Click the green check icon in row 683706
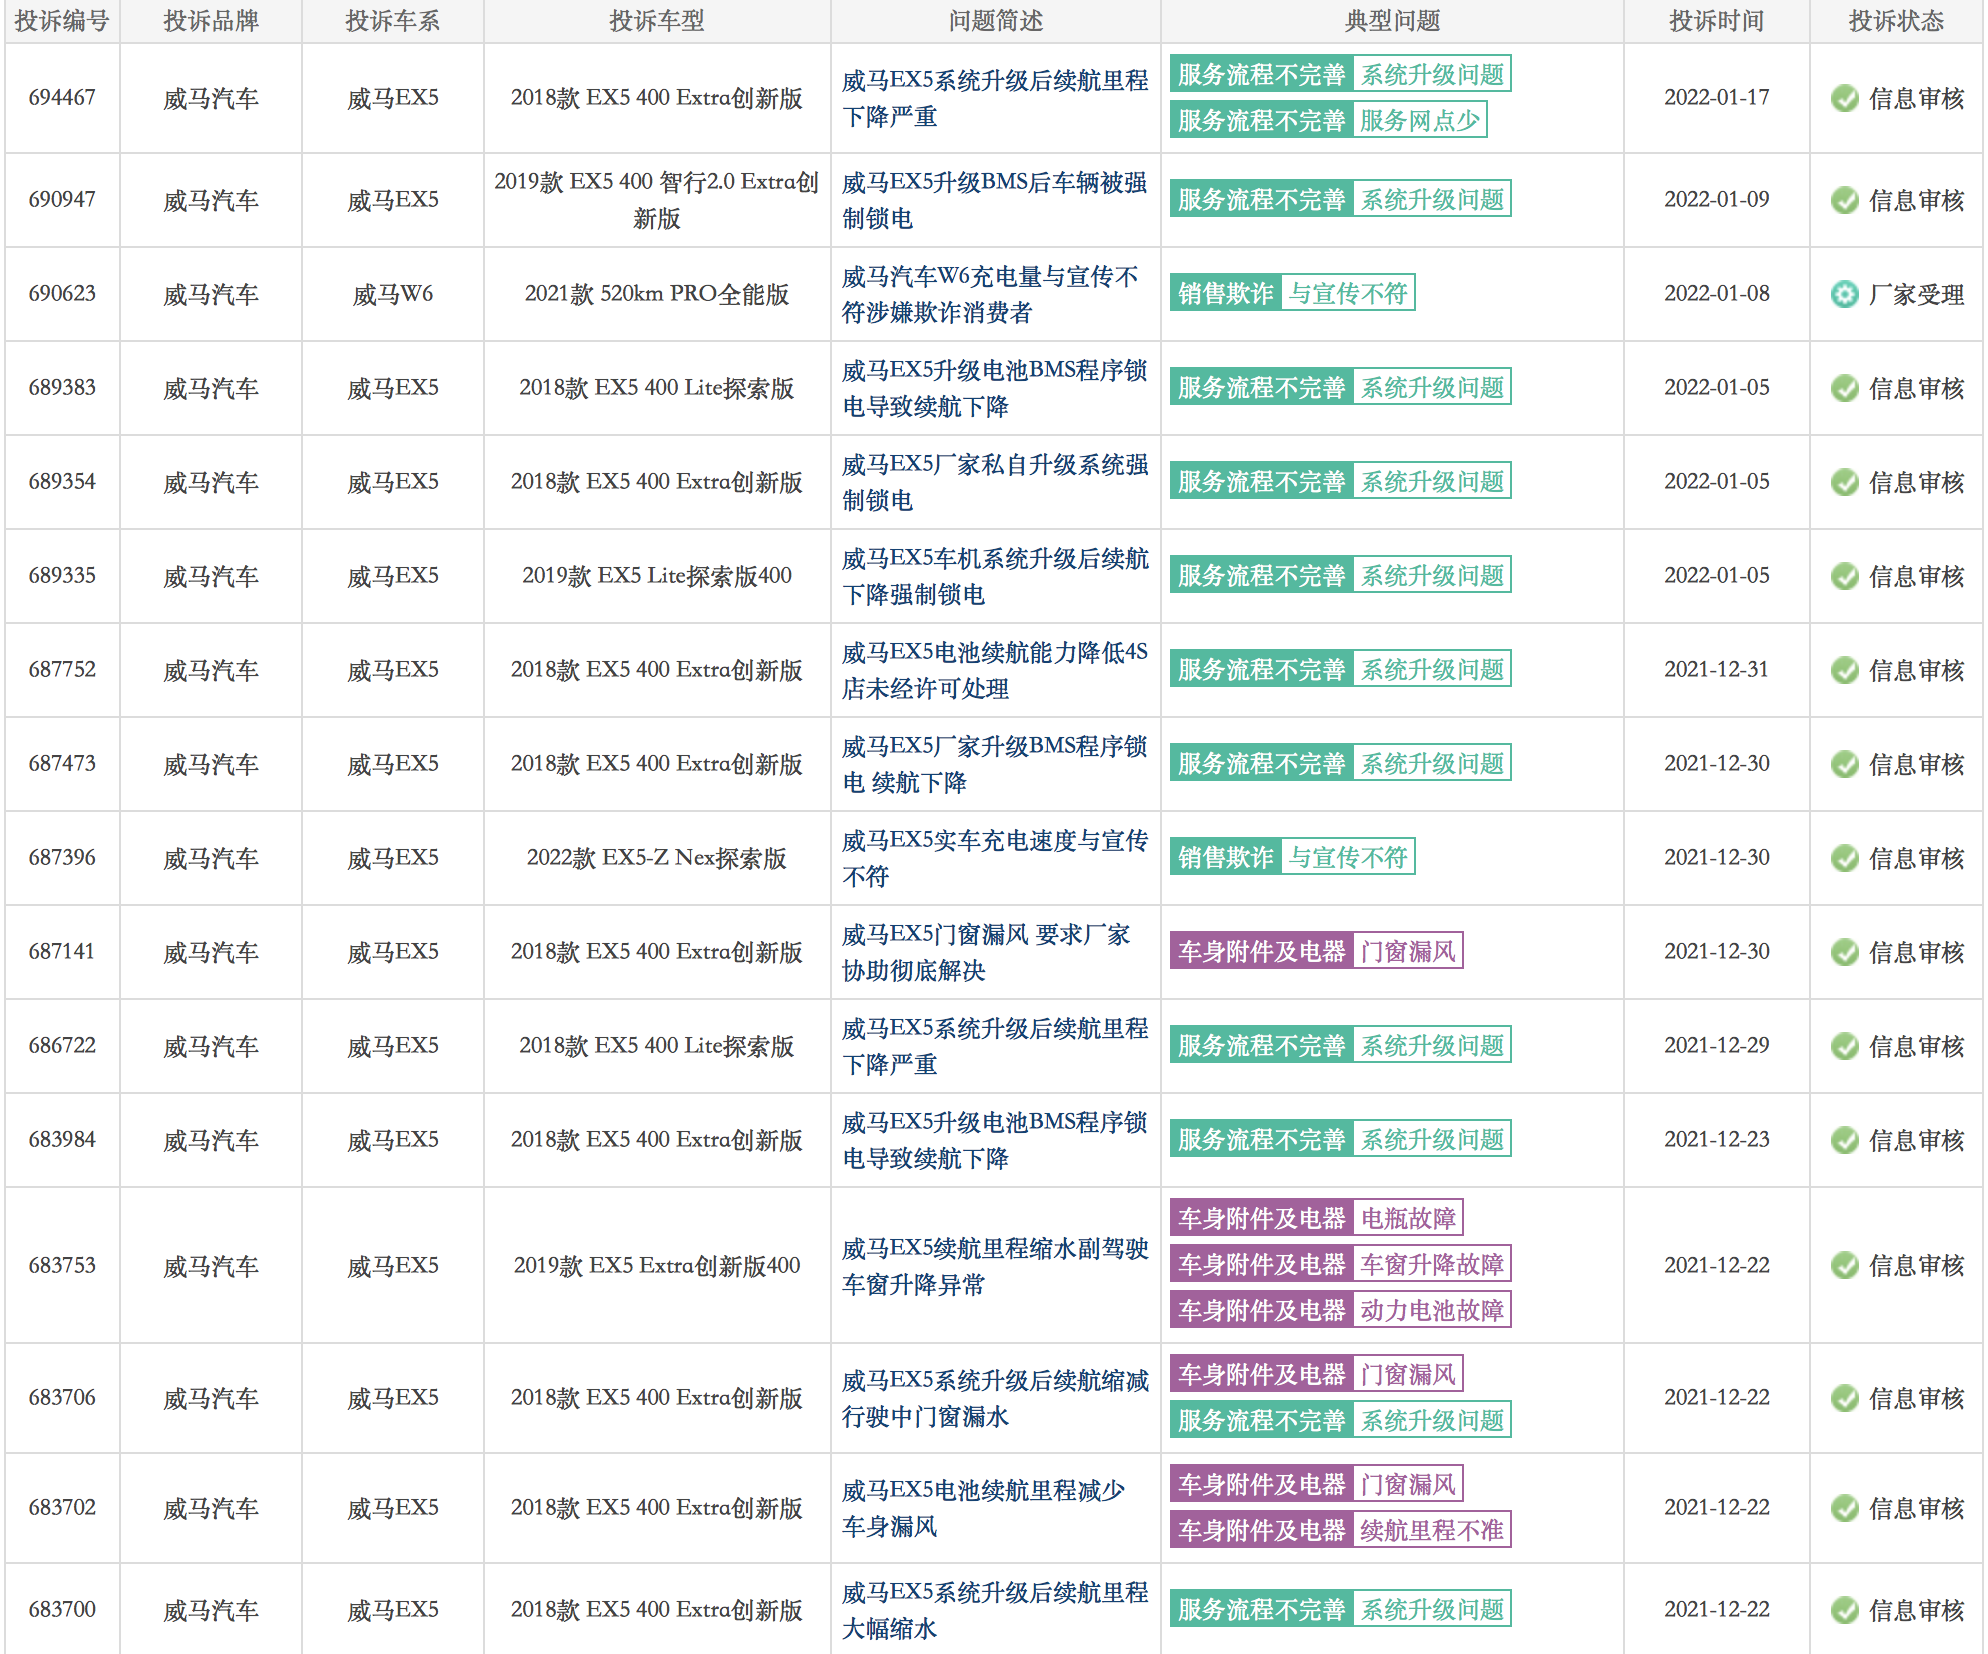The height and width of the screenshot is (1654, 1988). [x=1844, y=1398]
